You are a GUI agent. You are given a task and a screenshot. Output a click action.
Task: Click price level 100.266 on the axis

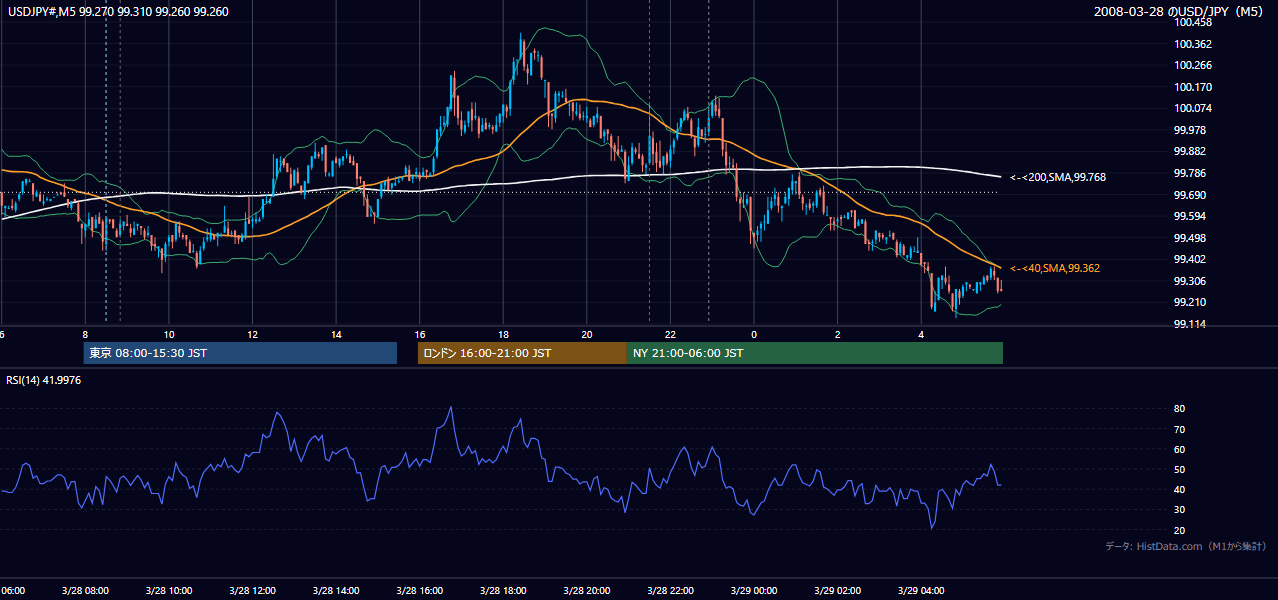tap(1192, 65)
